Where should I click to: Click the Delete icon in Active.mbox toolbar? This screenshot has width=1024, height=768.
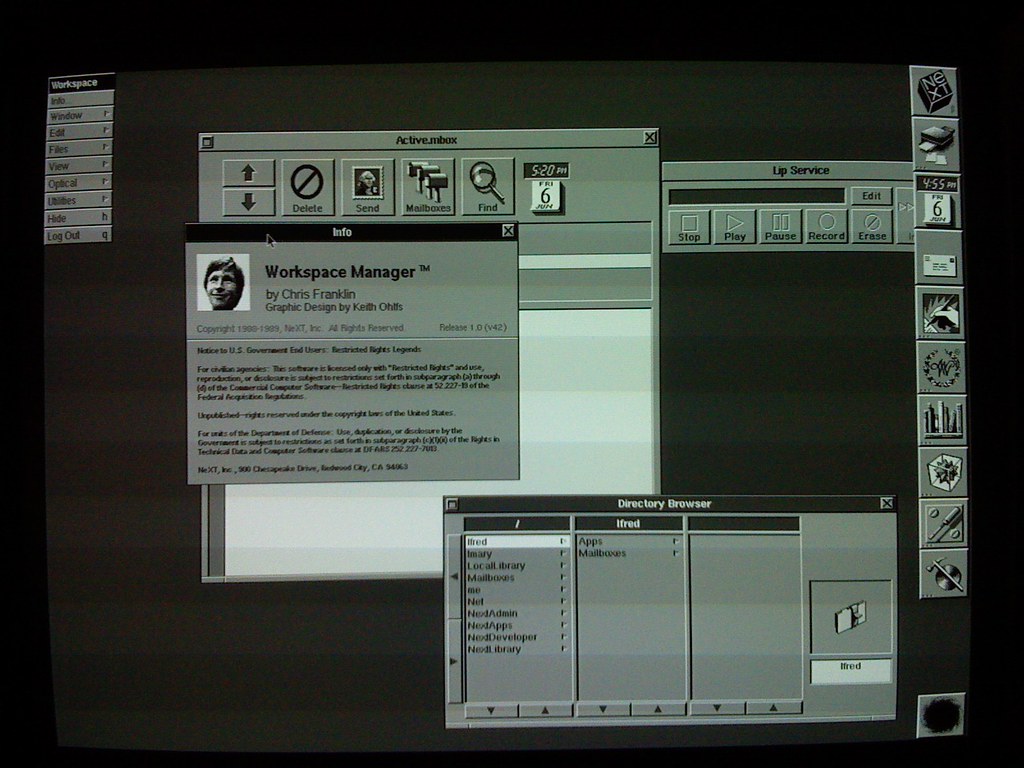[x=307, y=187]
